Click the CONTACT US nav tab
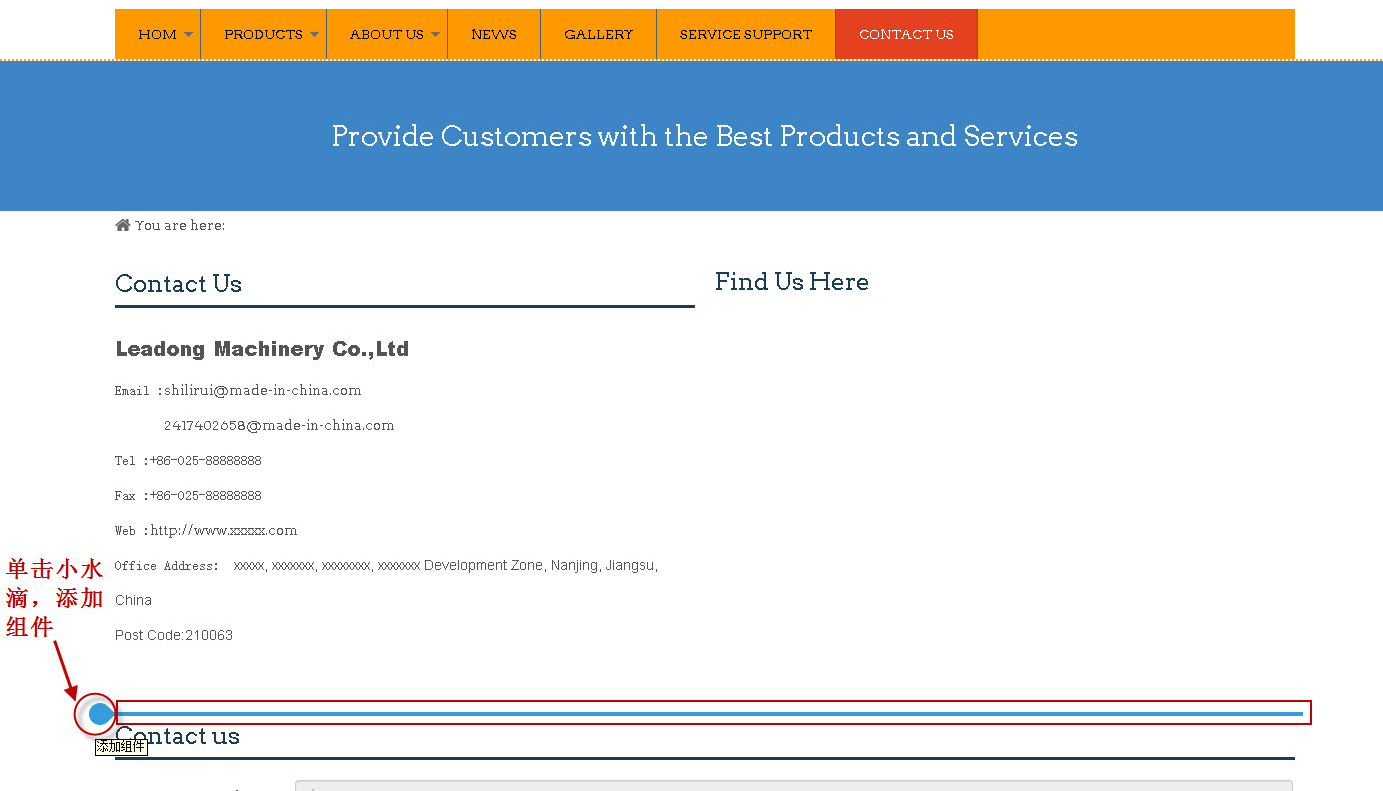The width and height of the screenshot is (1383, 791). pyautogui.click(x=906, y=35)
